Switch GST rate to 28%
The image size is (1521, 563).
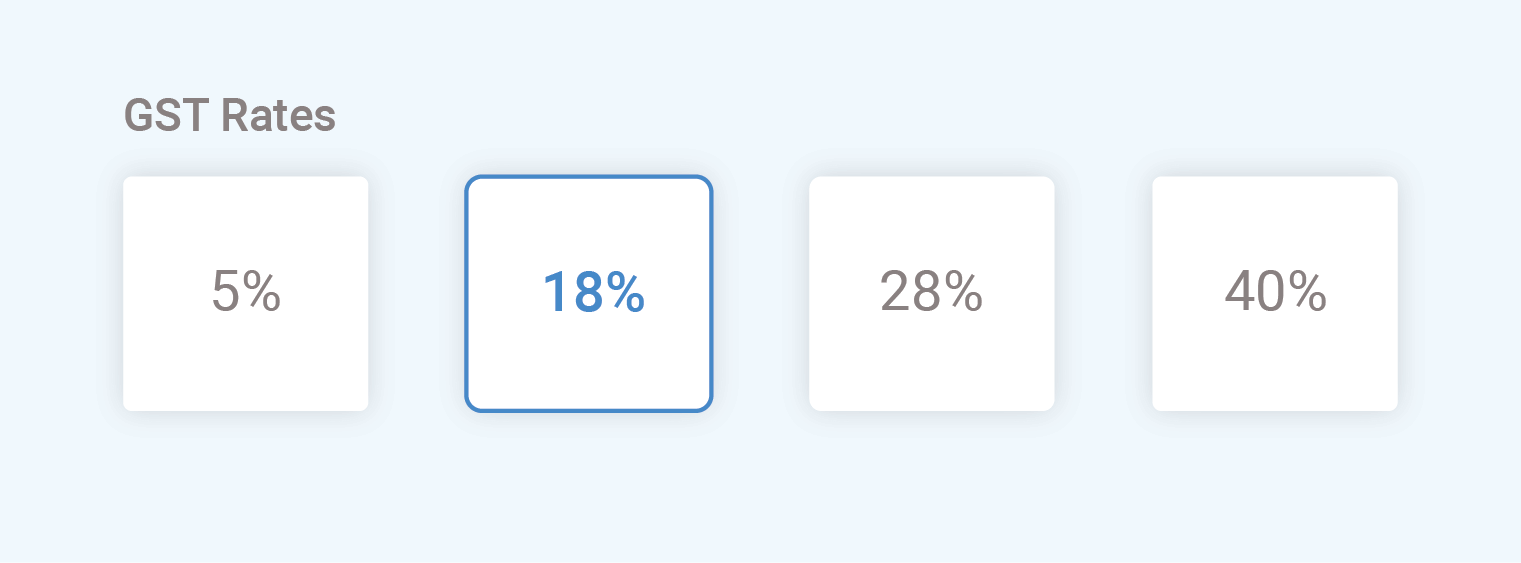[x=931, y=293]
